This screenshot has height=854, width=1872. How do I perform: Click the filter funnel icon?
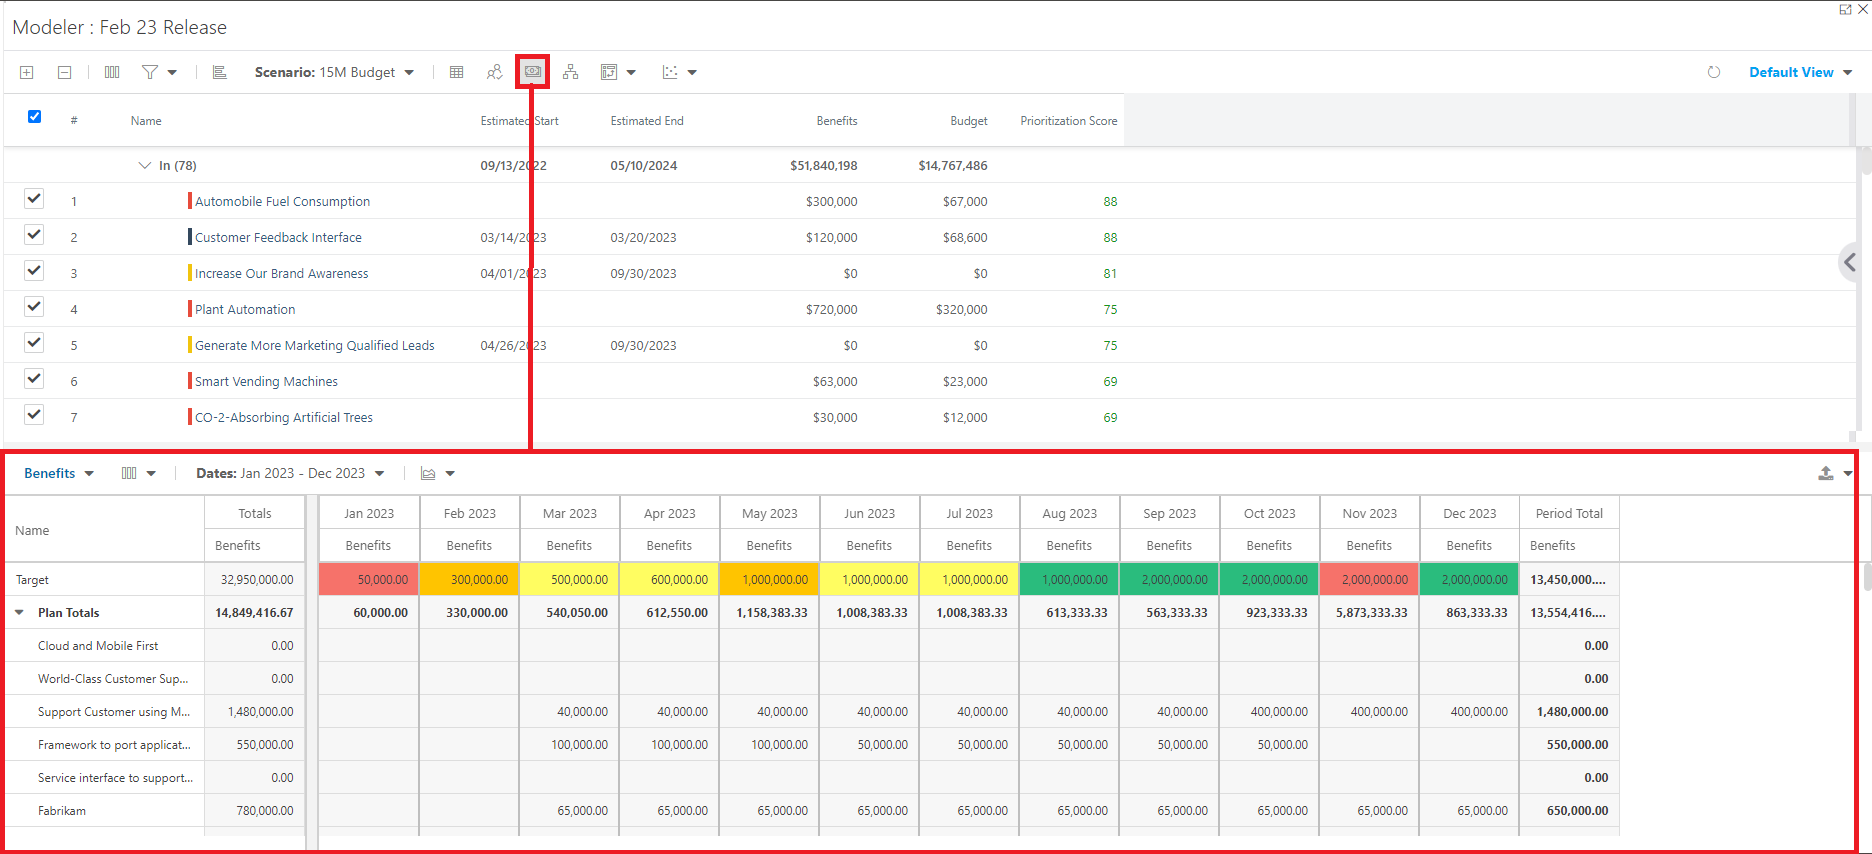point(150,72)
